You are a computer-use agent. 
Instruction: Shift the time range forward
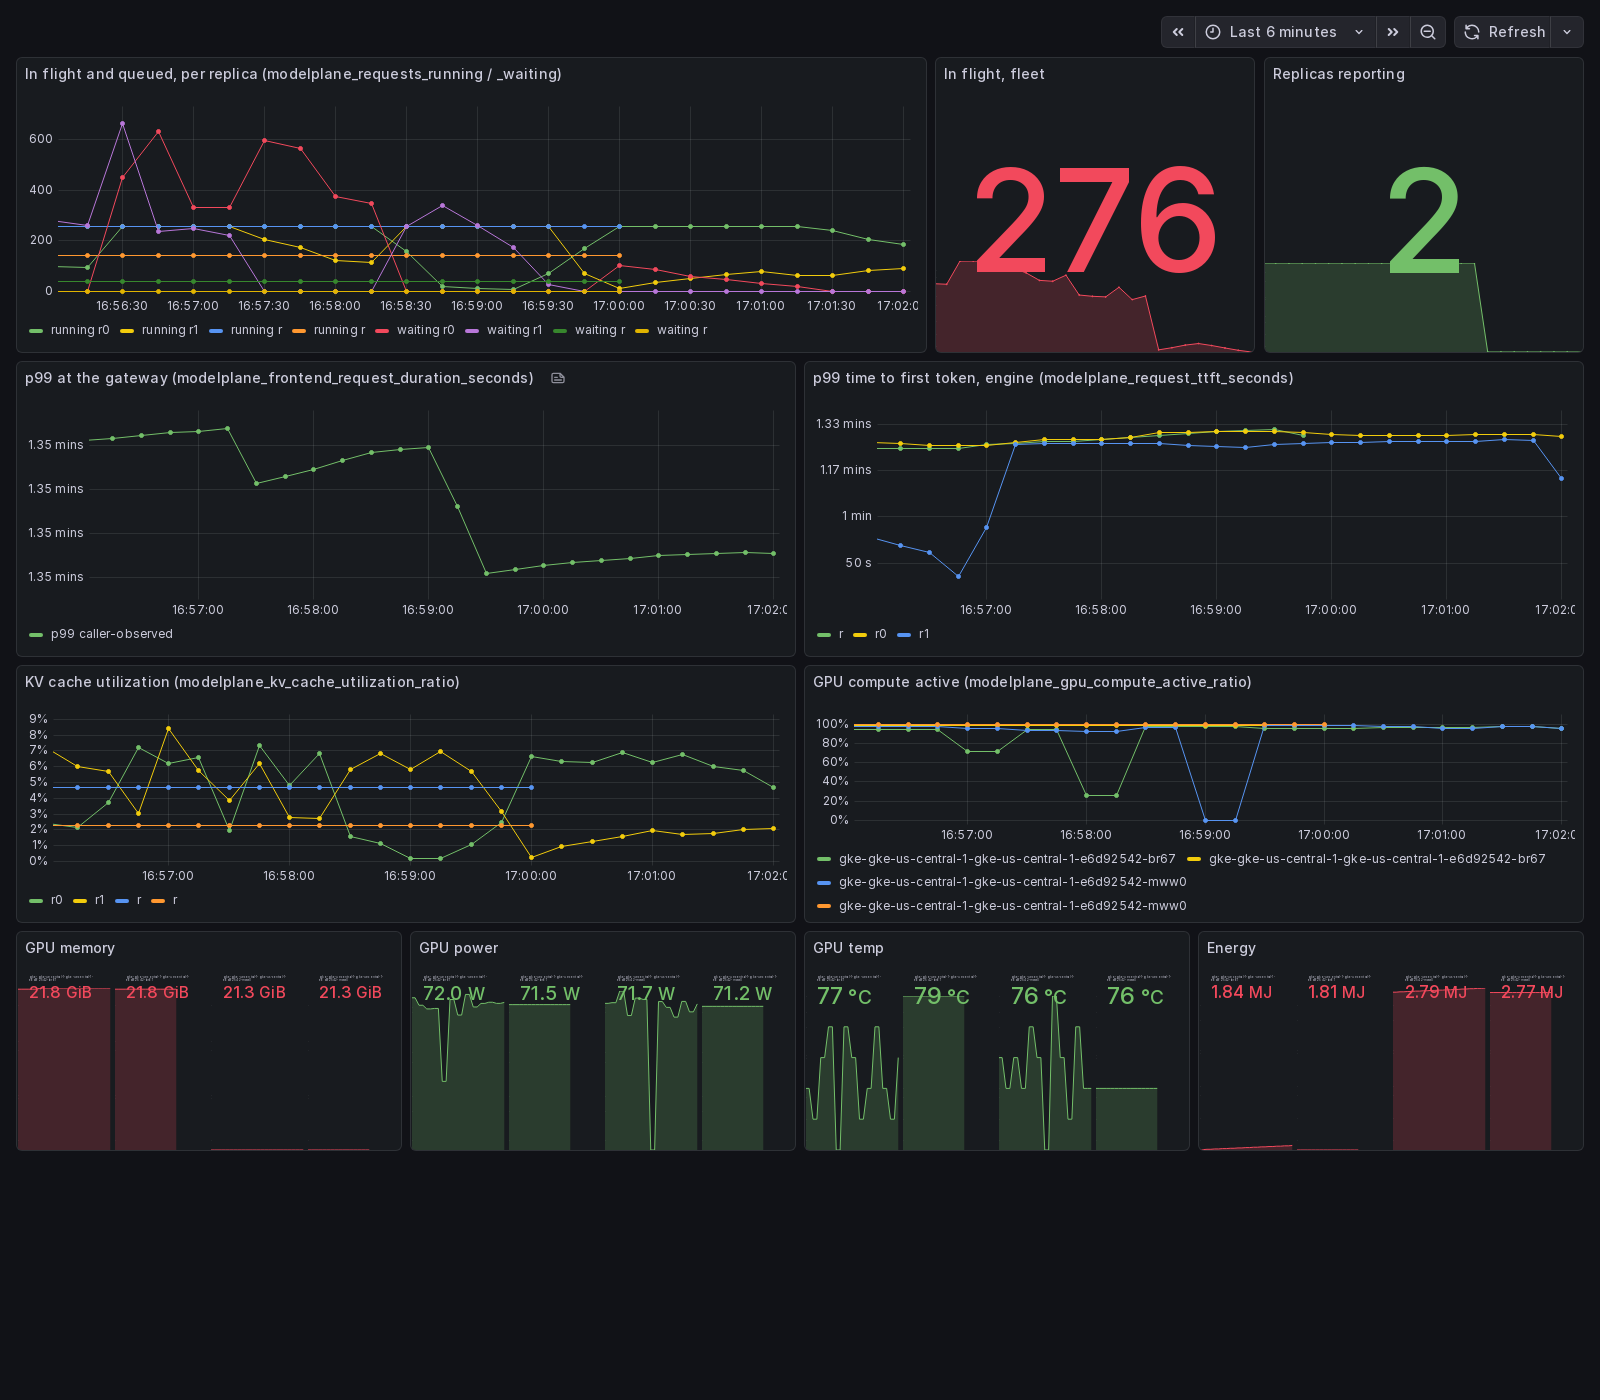point(1393,32)
